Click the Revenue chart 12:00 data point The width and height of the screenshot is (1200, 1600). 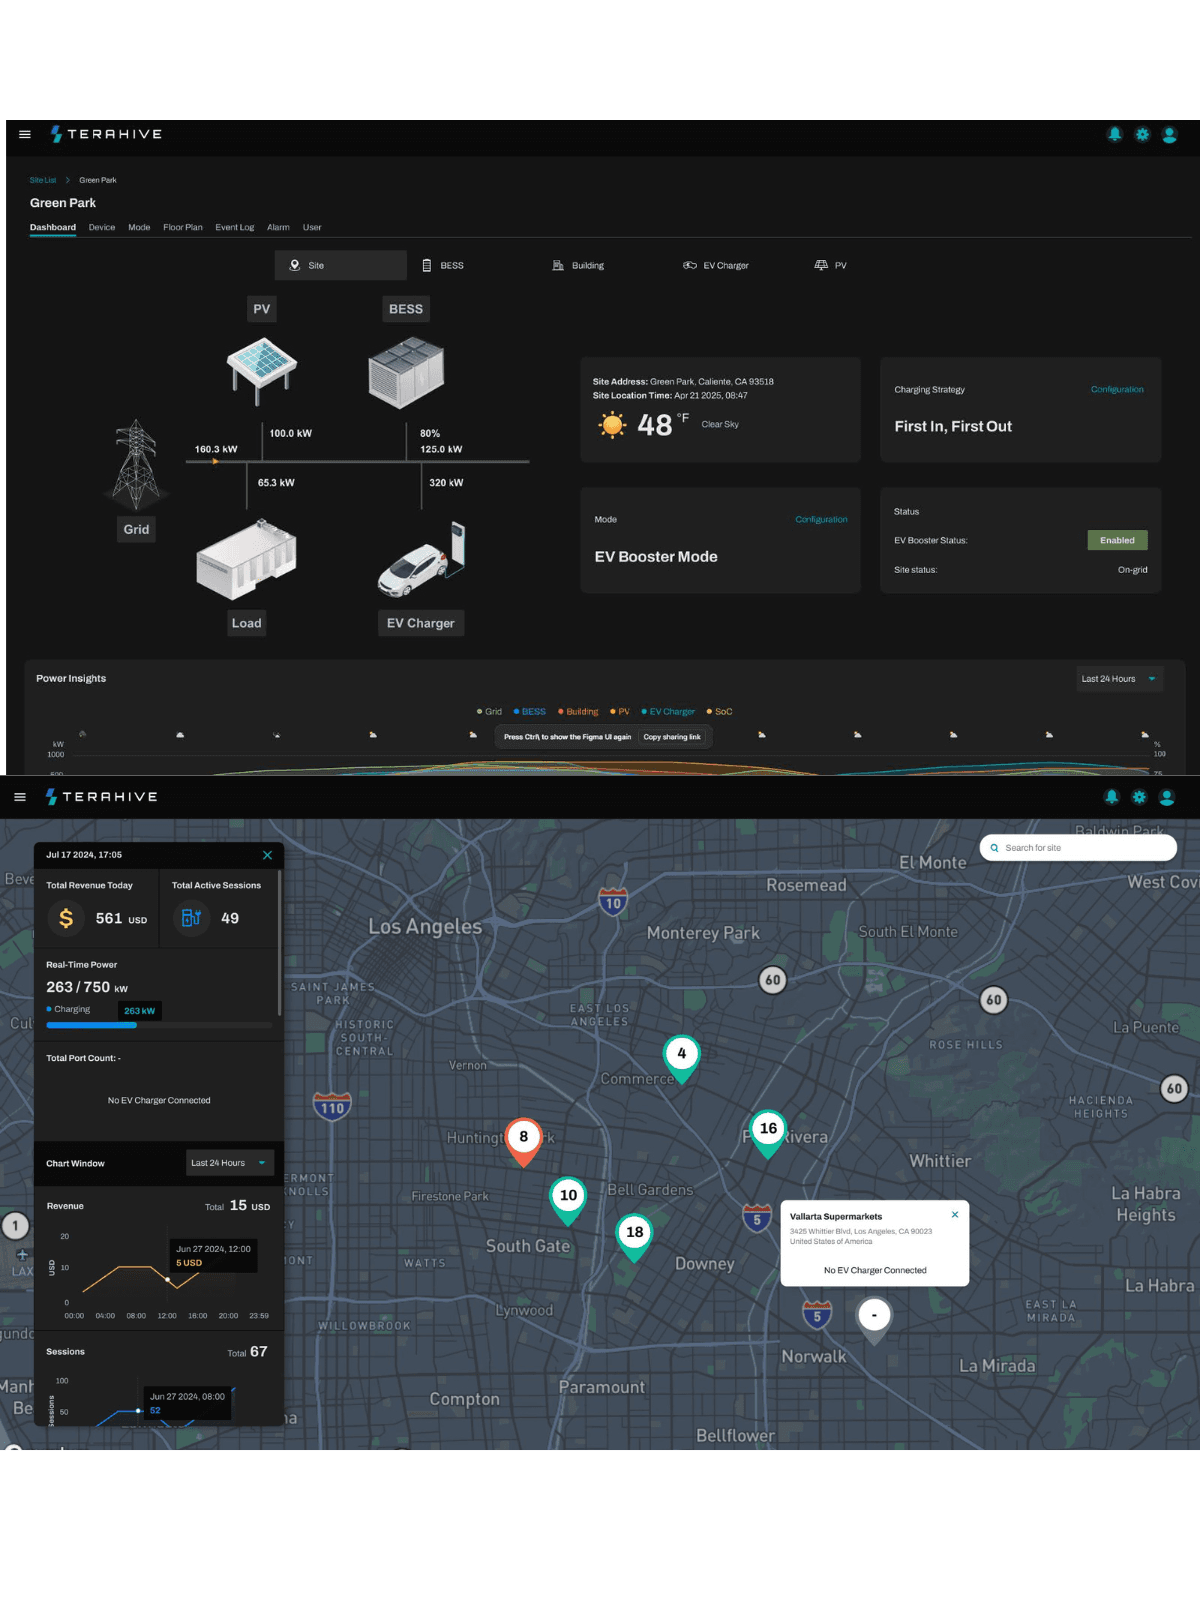click(x=167, y=1279)
